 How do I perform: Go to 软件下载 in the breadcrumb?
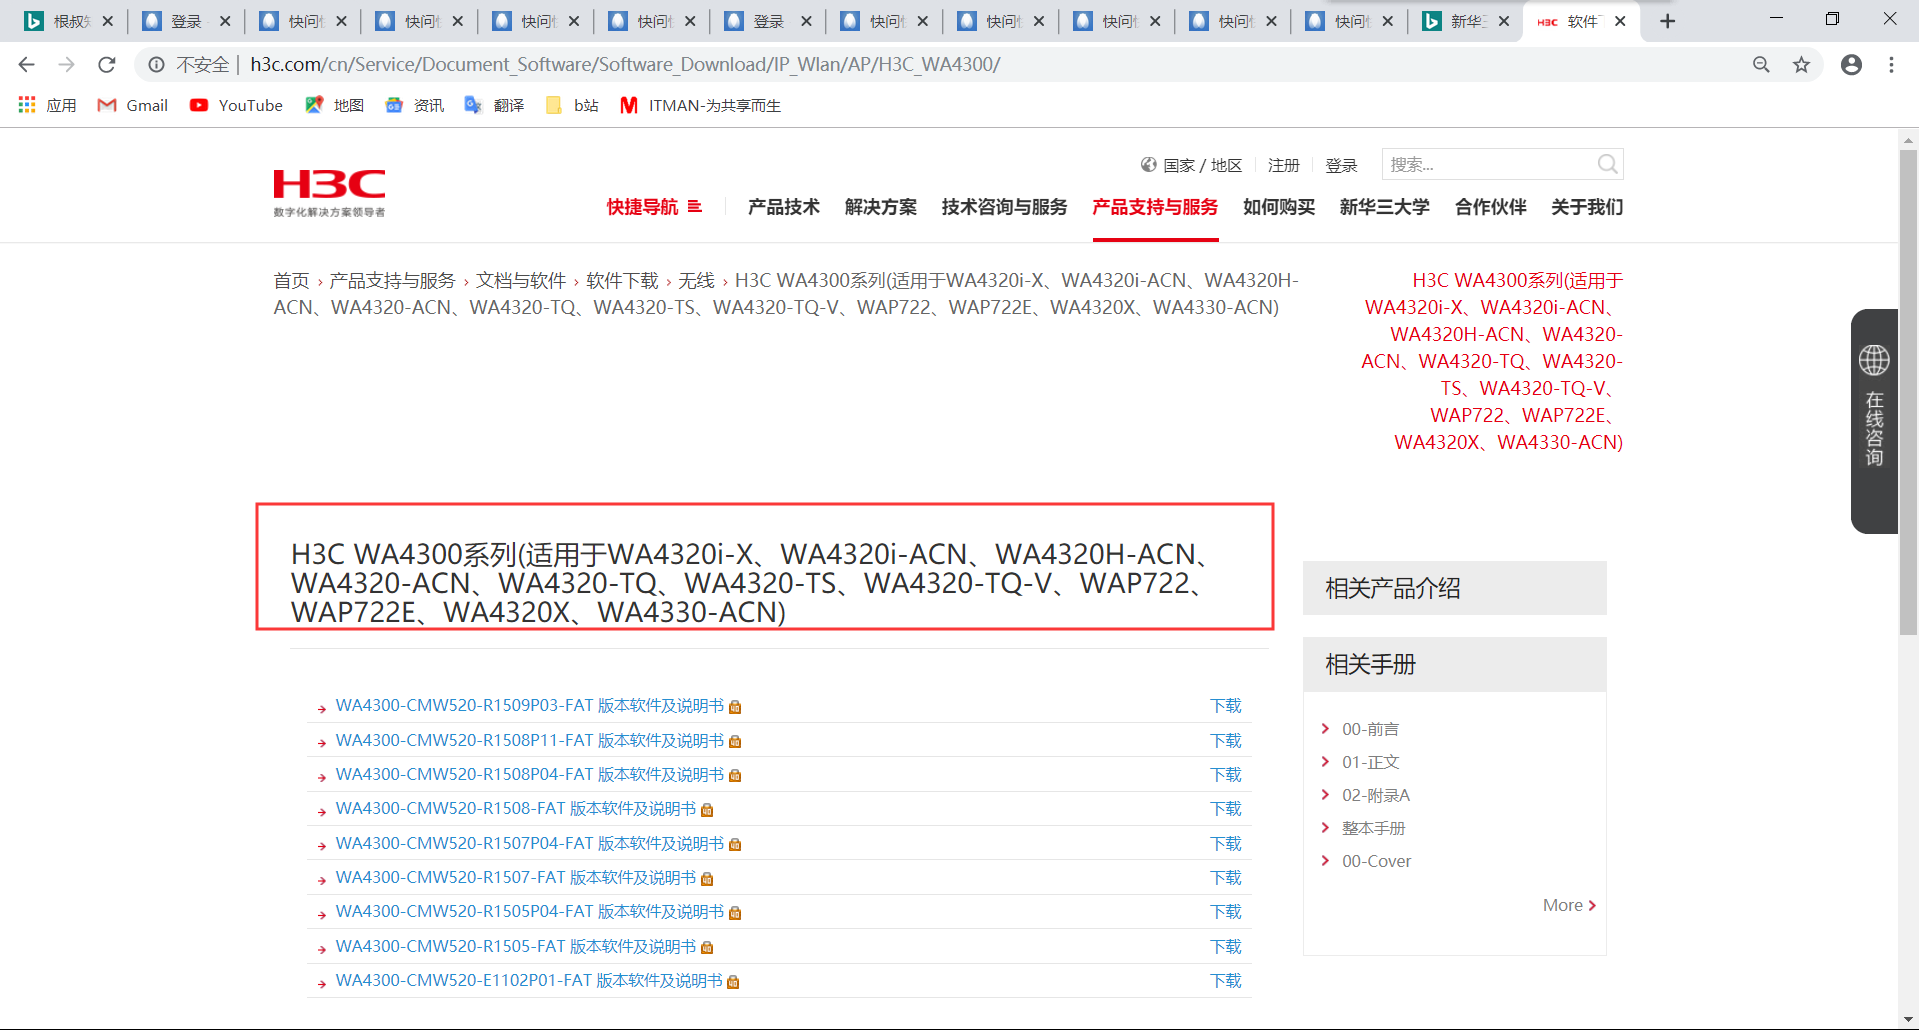pos(623,281)
